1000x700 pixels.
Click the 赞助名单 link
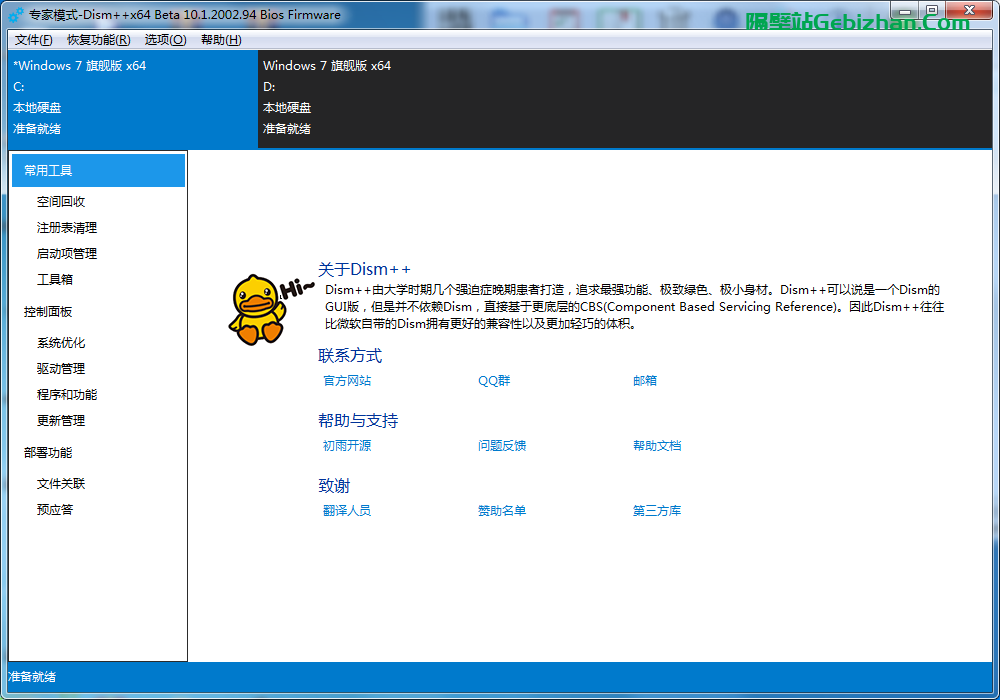(502, 511)
